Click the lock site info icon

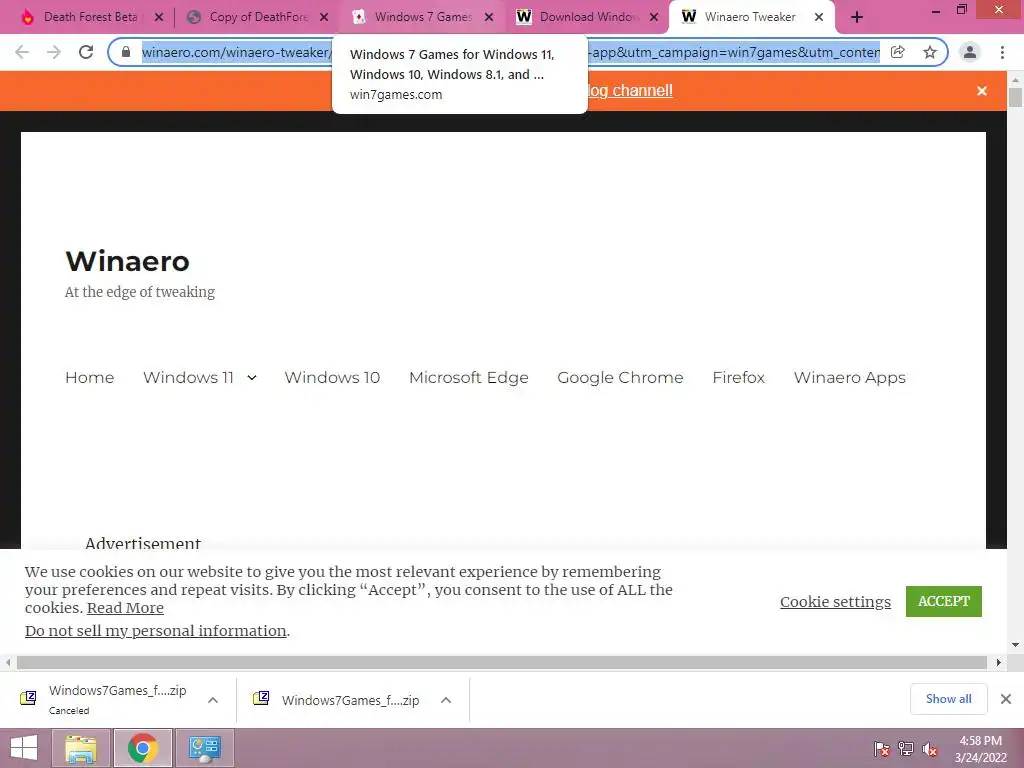pyautogui.click(x=126, y=52)
